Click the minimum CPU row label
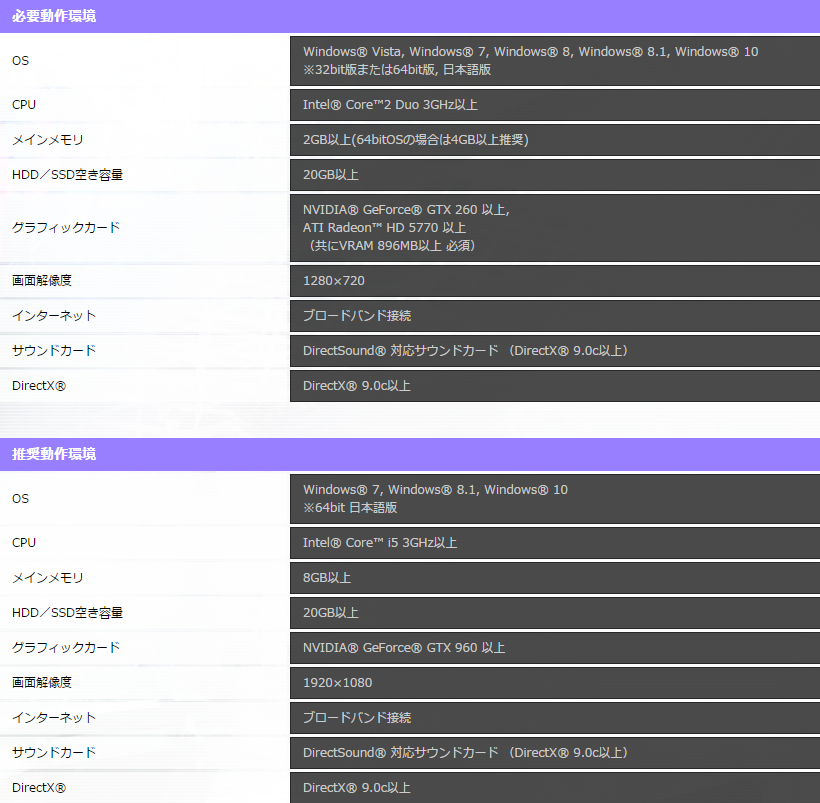The width and height of the screenshot is (820, 803). [x=24, y=105]
